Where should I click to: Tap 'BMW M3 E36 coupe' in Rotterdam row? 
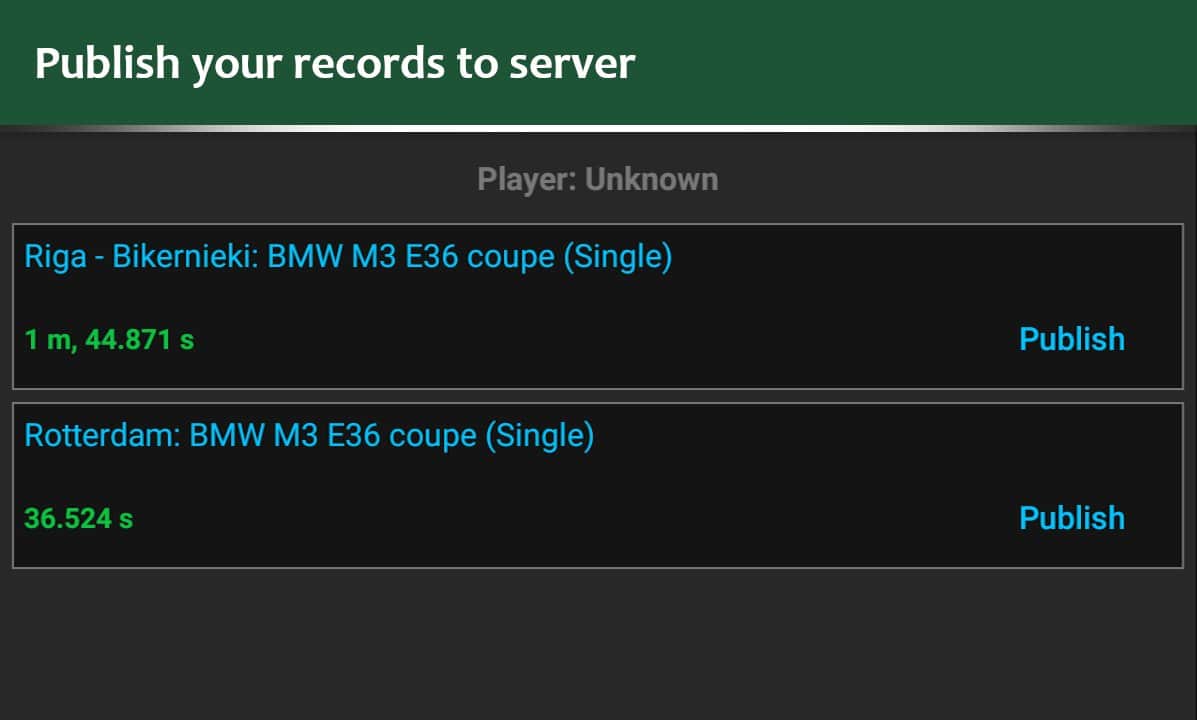pyautogui.click(x=333, y=436)
